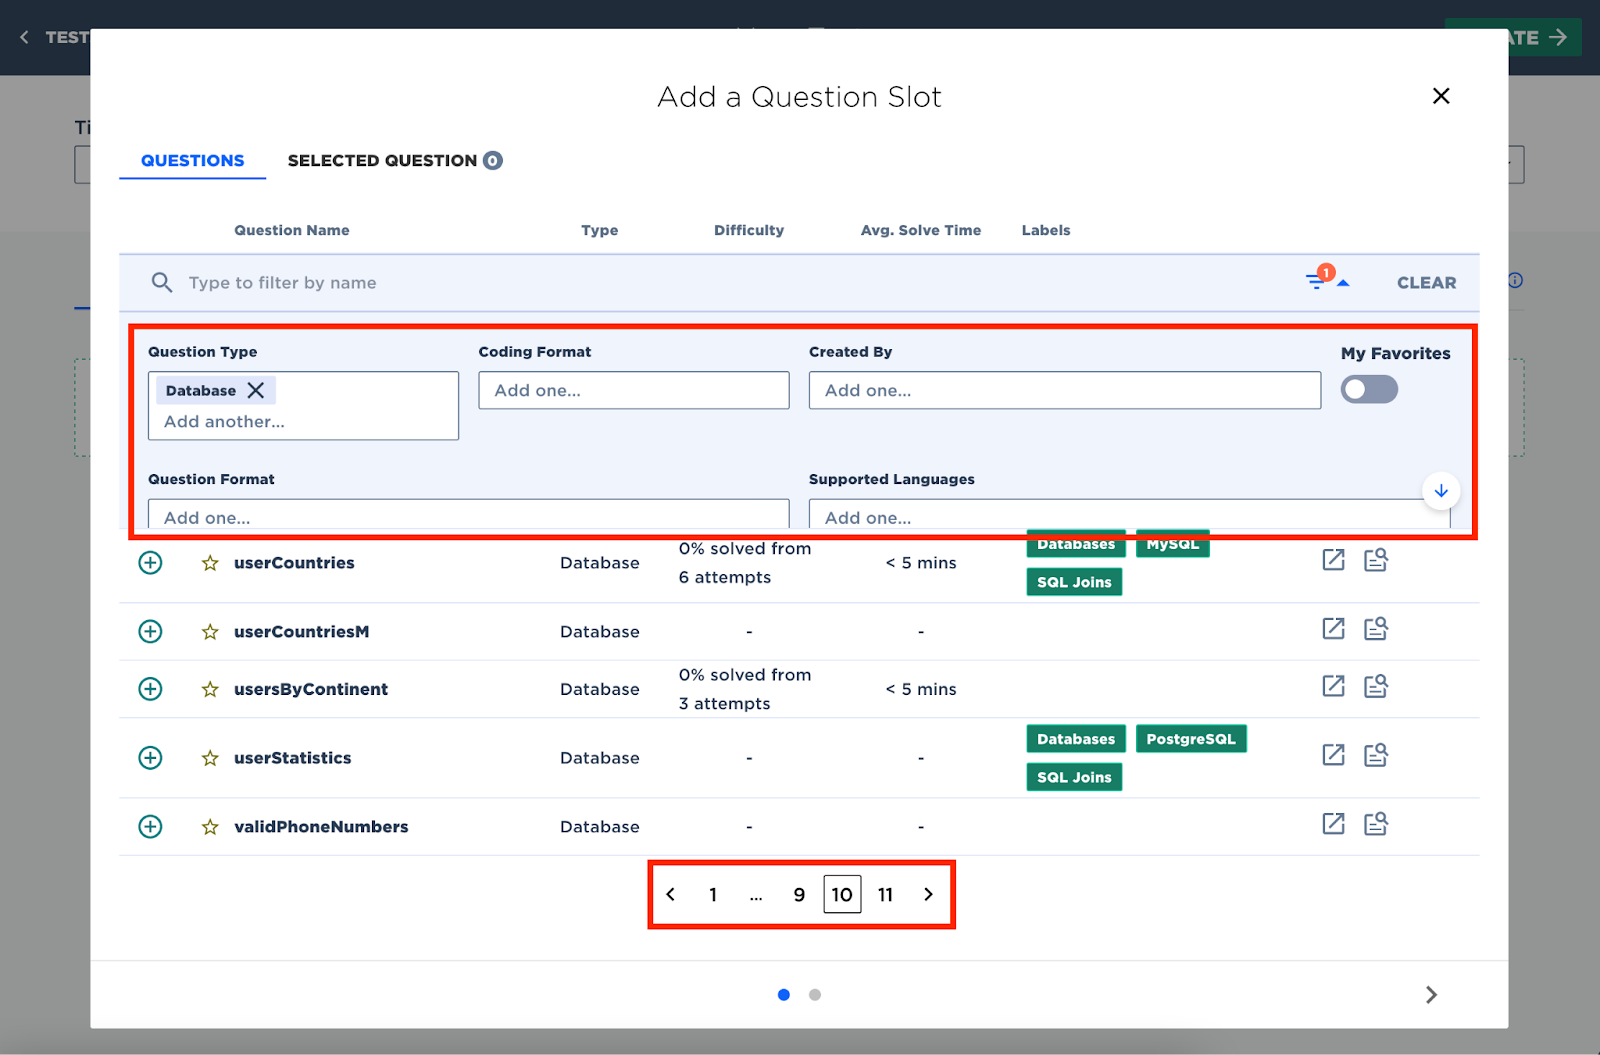The height and width of the screenshot is (1055, 1600).
Task: Close the Add a Question Slot dialog
Action: tap(1441, 96)
